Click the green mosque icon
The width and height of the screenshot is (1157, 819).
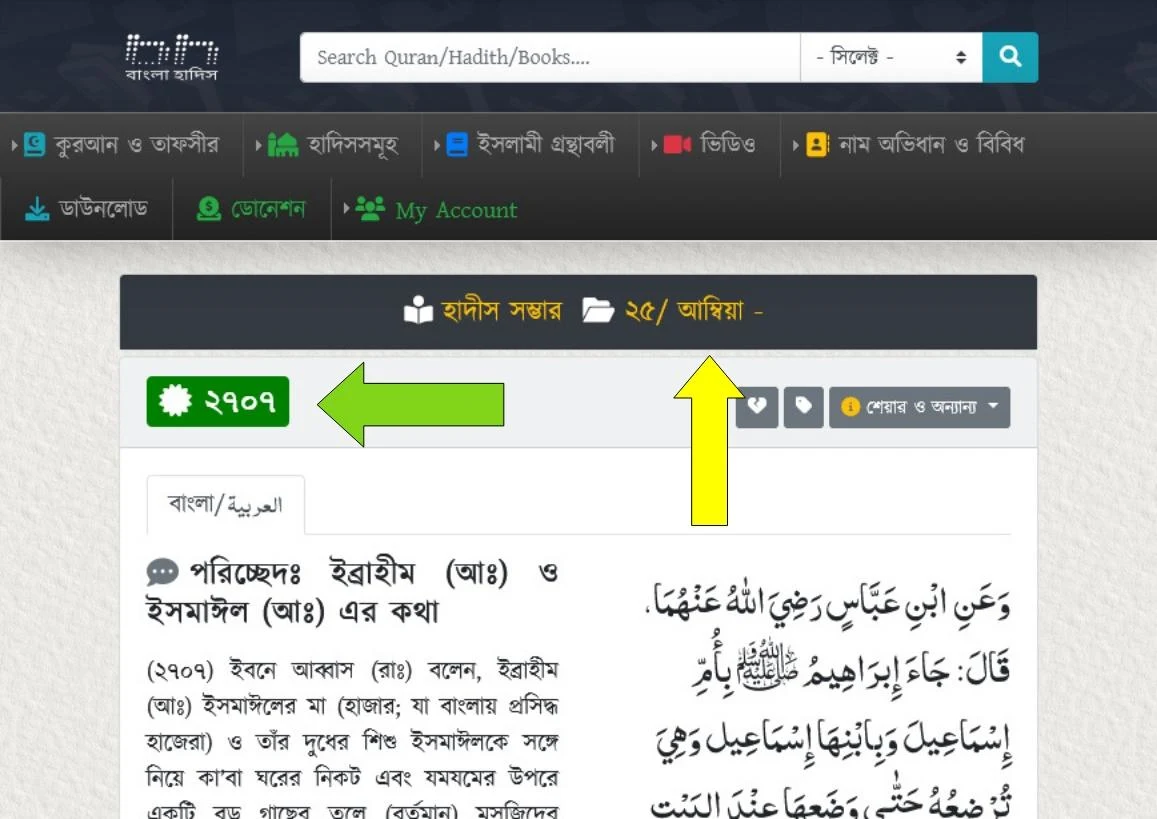(x=283, y=145)
